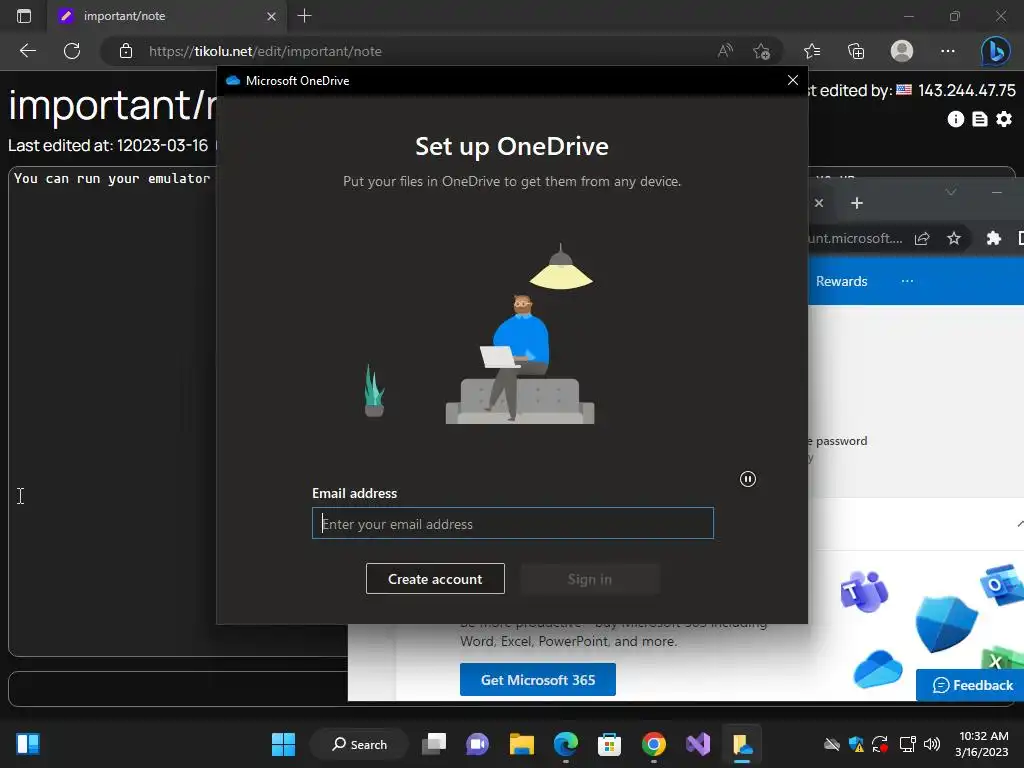Show note info icon on tikolu page

pyautogui.click(x=955, y=119)
